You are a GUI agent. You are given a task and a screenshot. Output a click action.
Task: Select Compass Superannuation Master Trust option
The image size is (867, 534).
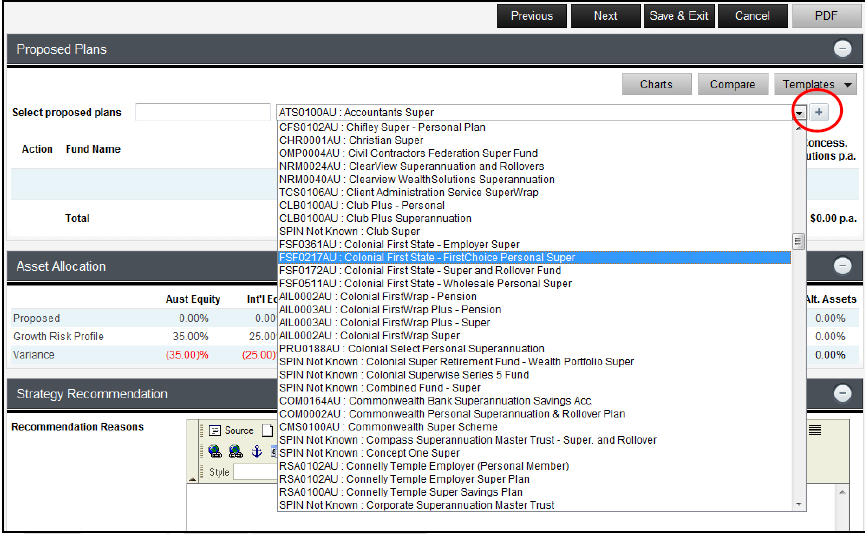click(534, 440)
